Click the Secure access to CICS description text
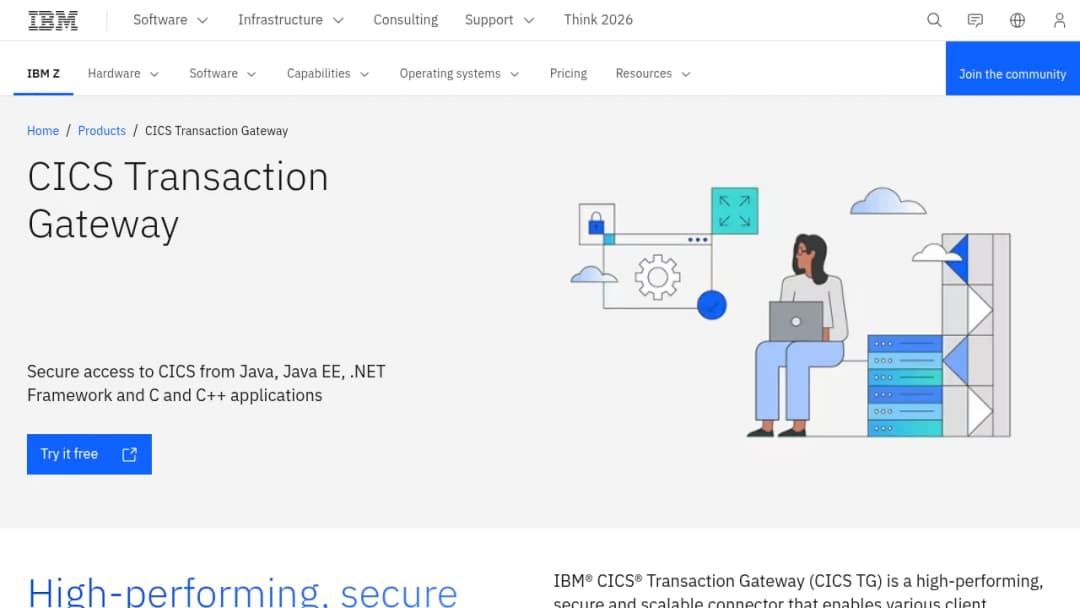 [206, 384]
